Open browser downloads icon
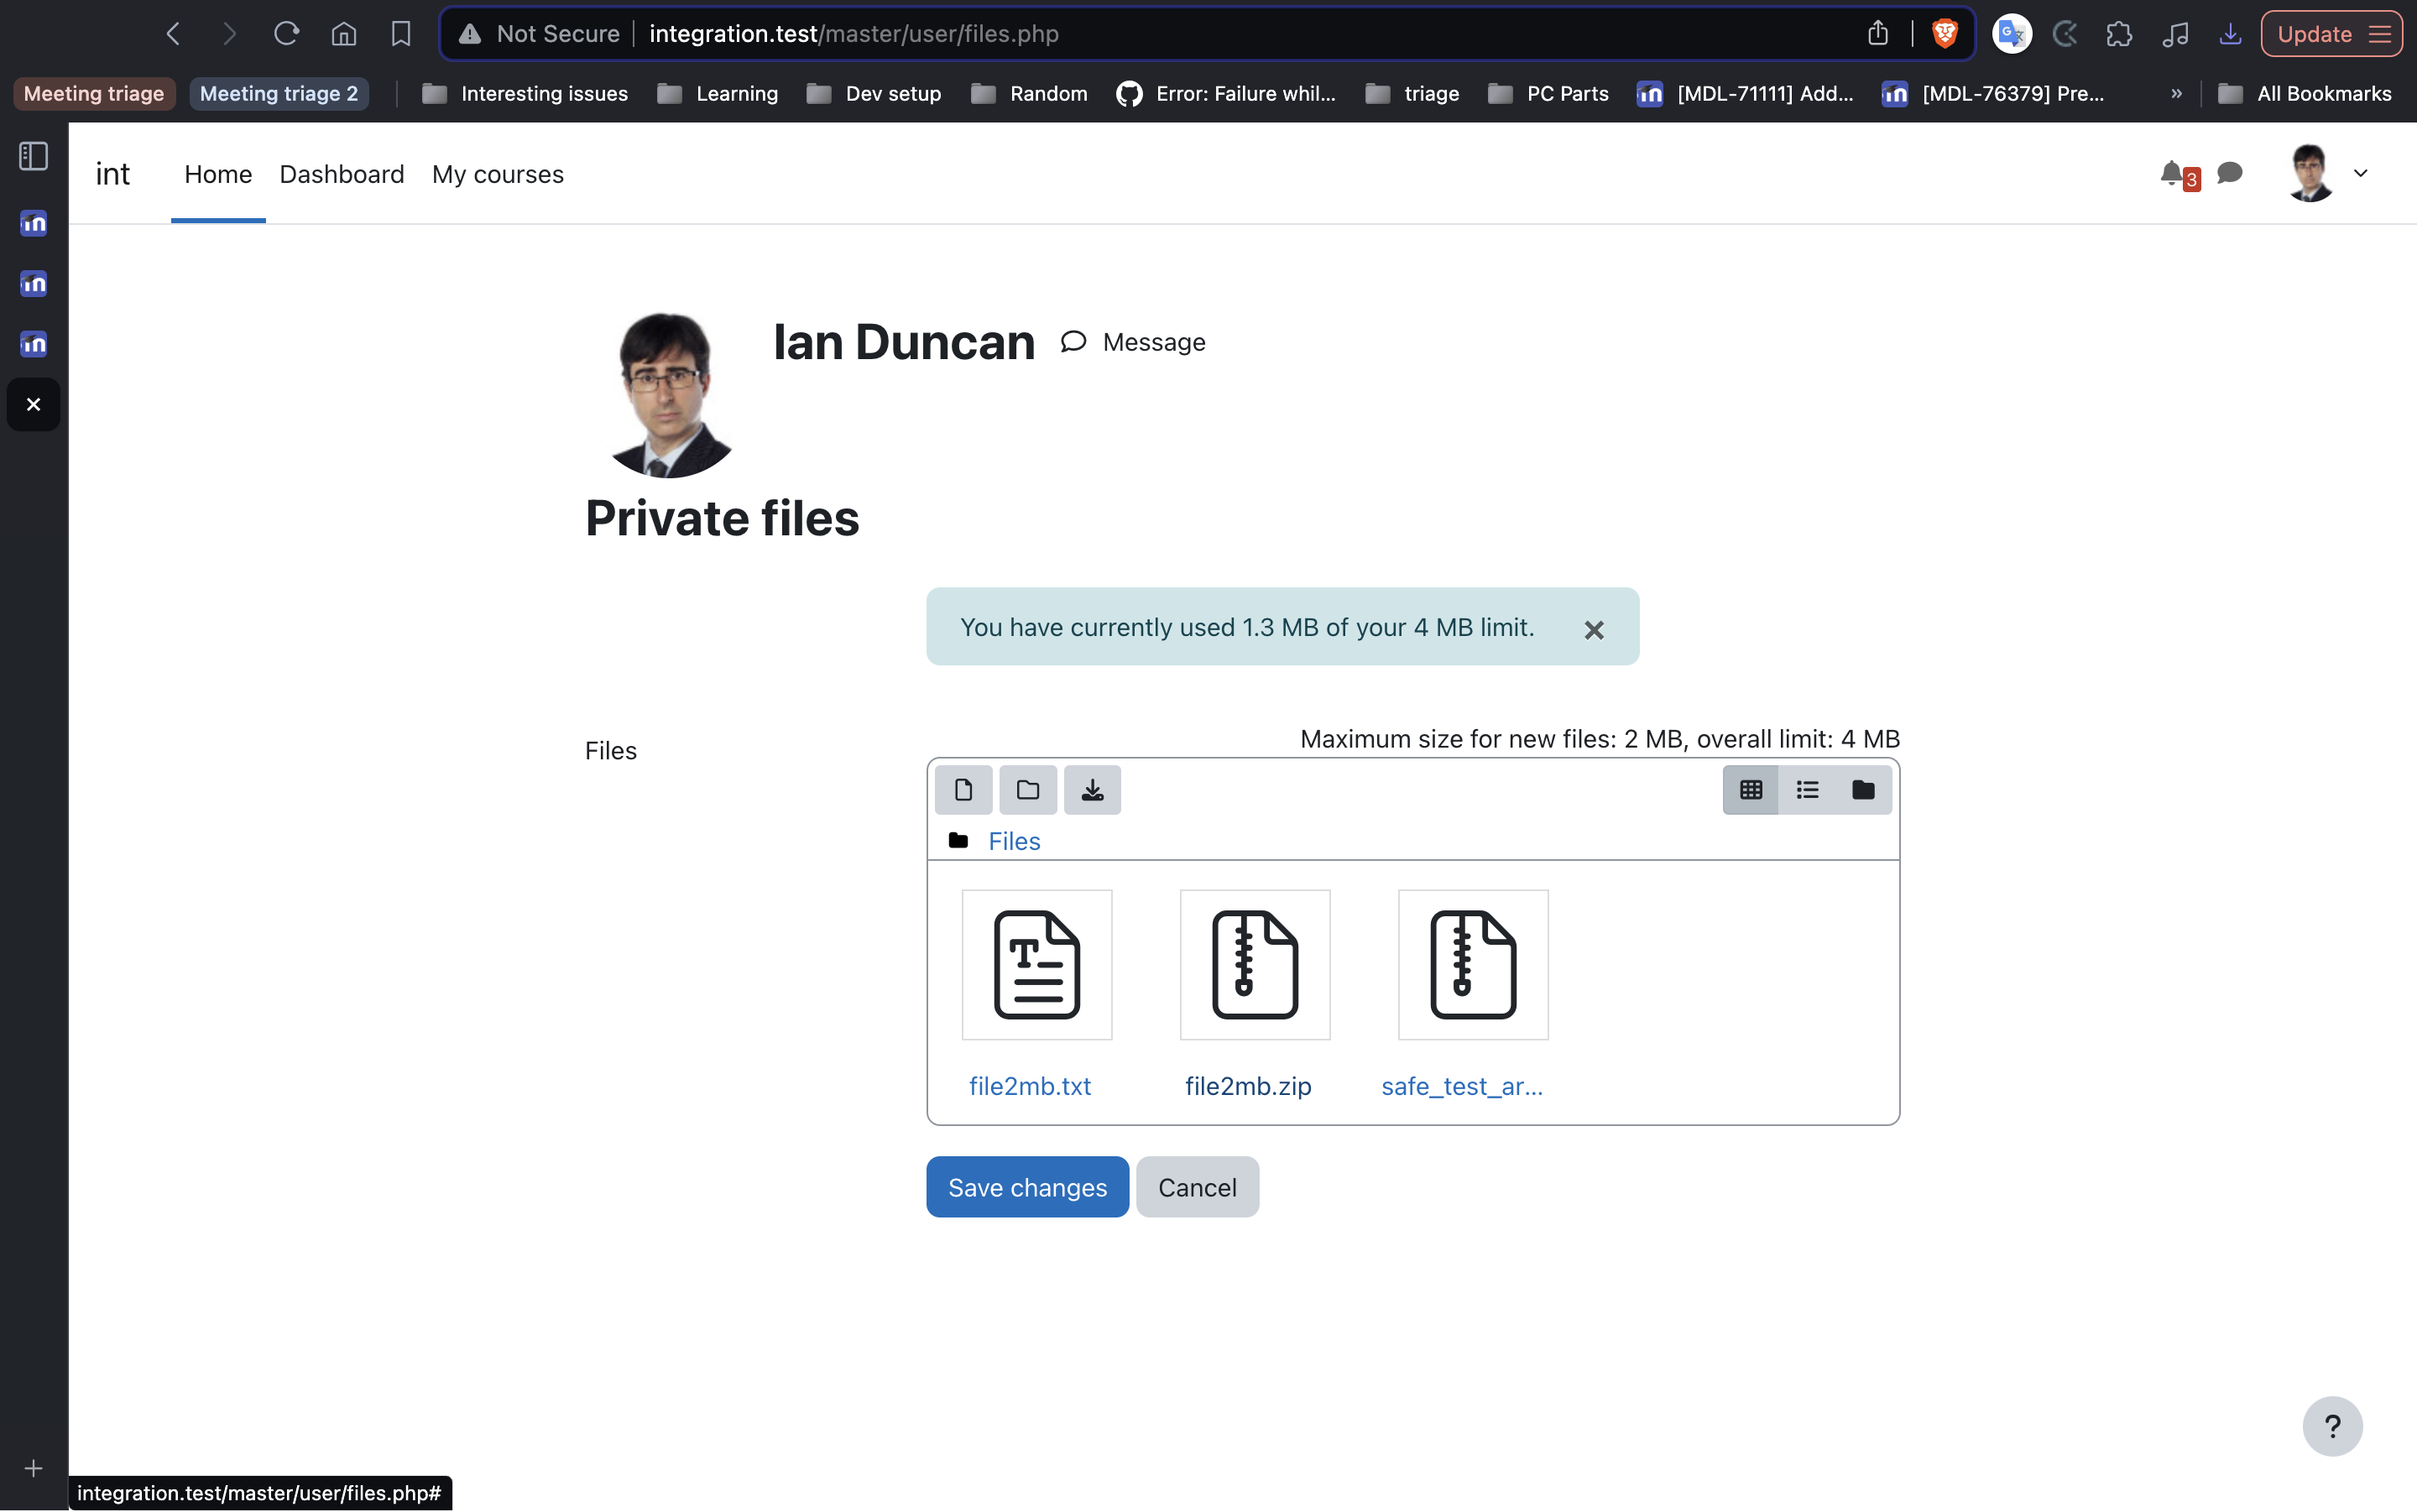This screenshot has width=2417, height=1512. click(x=2230, y=34)
